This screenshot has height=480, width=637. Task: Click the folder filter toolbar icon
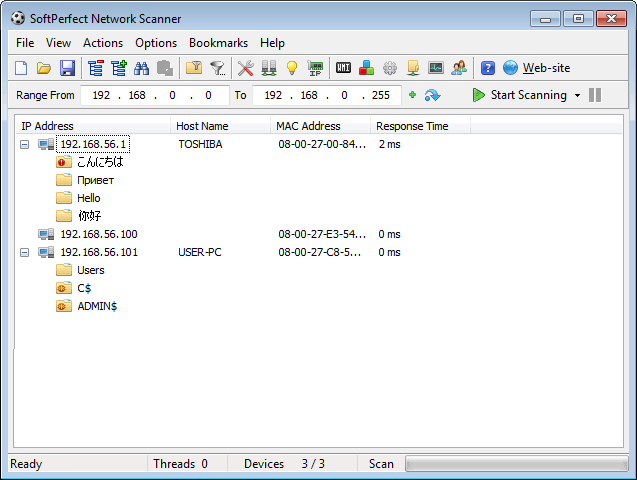[x=194, y=68]
